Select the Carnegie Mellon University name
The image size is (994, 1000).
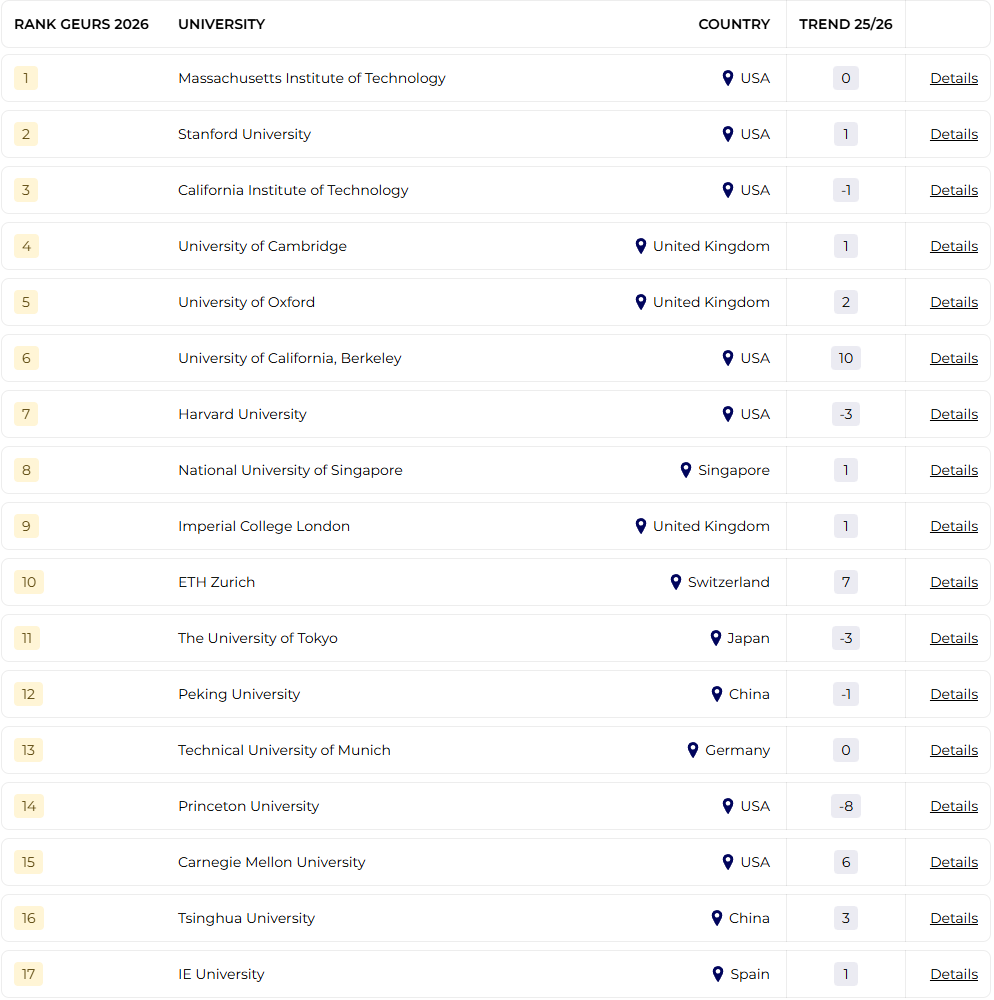(x=271, y=862)
